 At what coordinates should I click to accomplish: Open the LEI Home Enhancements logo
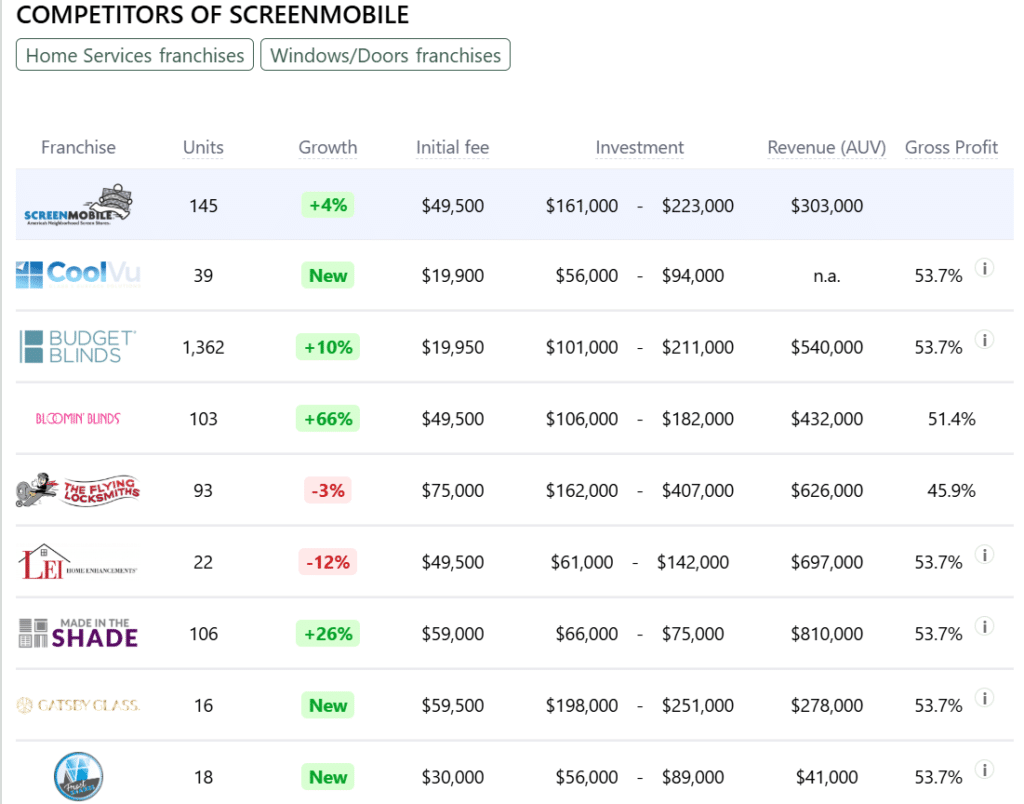coord(78,562)
